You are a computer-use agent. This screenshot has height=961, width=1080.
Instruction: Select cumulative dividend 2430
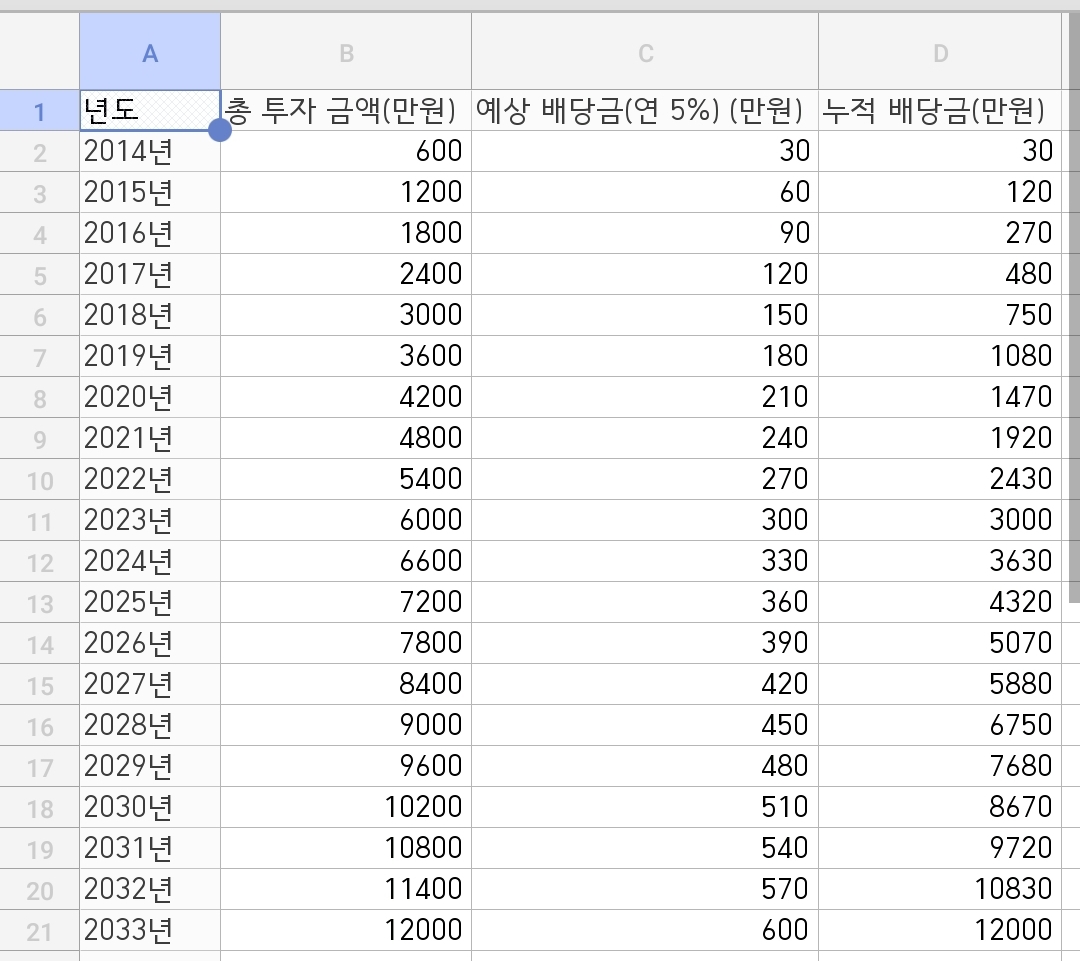[x=940, y=479]
